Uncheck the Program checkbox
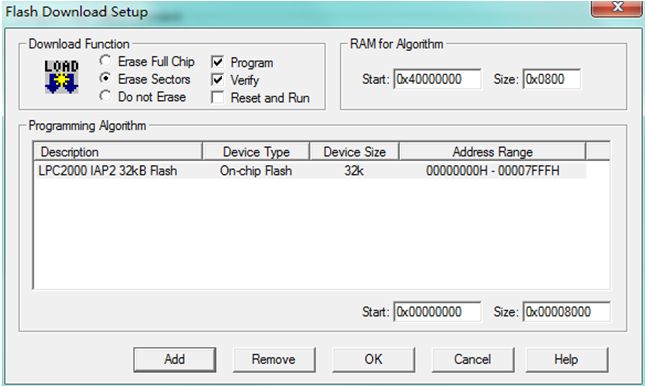The height and width of the screenshot is (386, 645). (x=218, y=63)
